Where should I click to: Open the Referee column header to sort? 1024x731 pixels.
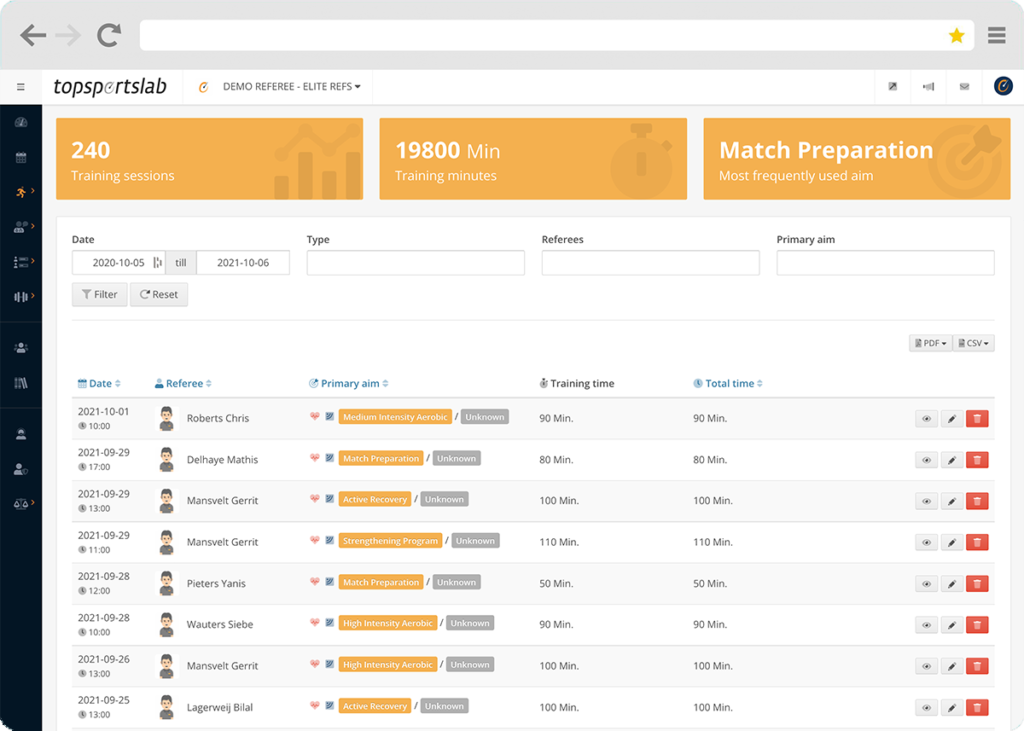click(185, 383)
